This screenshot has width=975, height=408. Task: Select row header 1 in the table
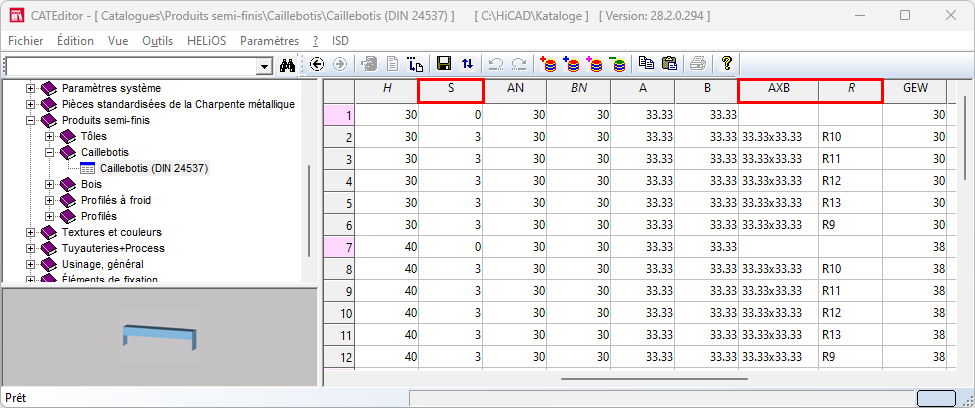(340, 115)
